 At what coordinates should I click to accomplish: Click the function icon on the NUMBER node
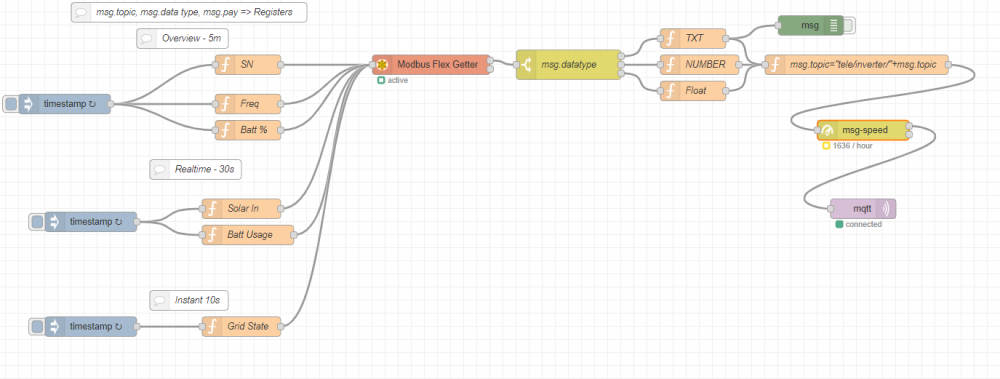click(x=670, y=64)
